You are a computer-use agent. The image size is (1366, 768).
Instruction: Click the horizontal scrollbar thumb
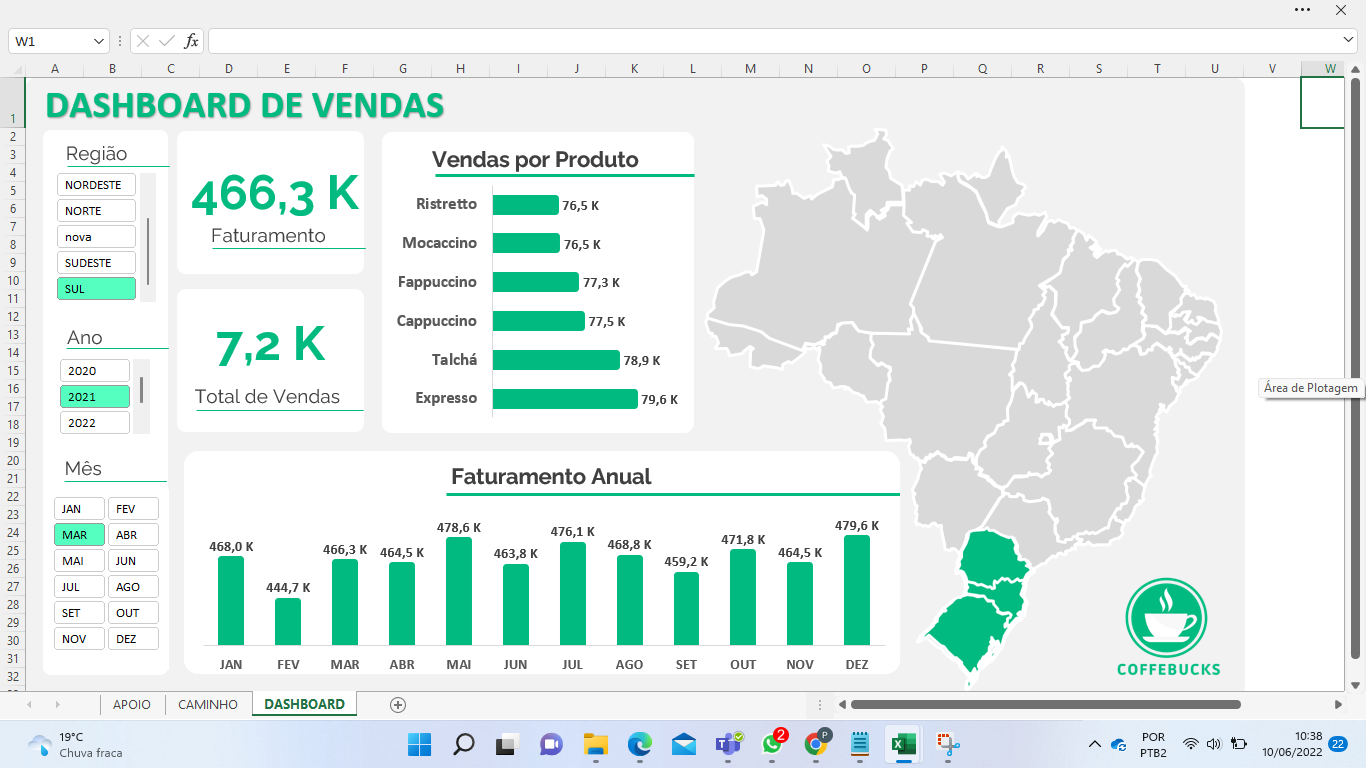pos(1045,705)
